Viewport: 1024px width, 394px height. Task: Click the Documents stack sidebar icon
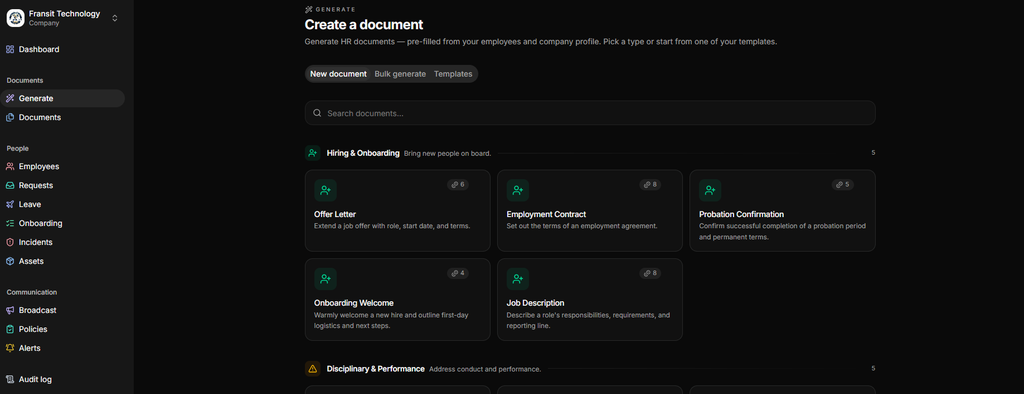pos(10,118)
